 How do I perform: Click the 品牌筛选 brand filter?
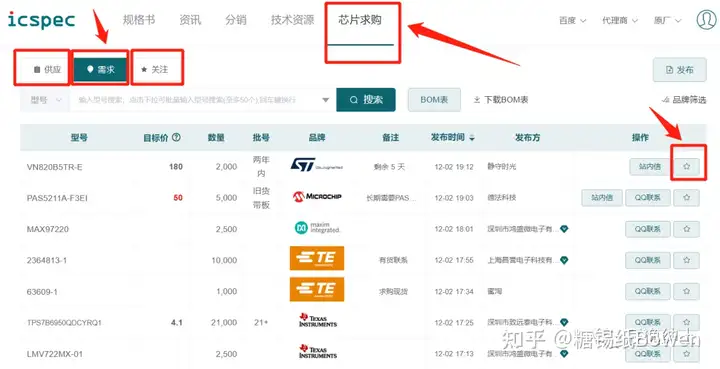pos(684,100)
